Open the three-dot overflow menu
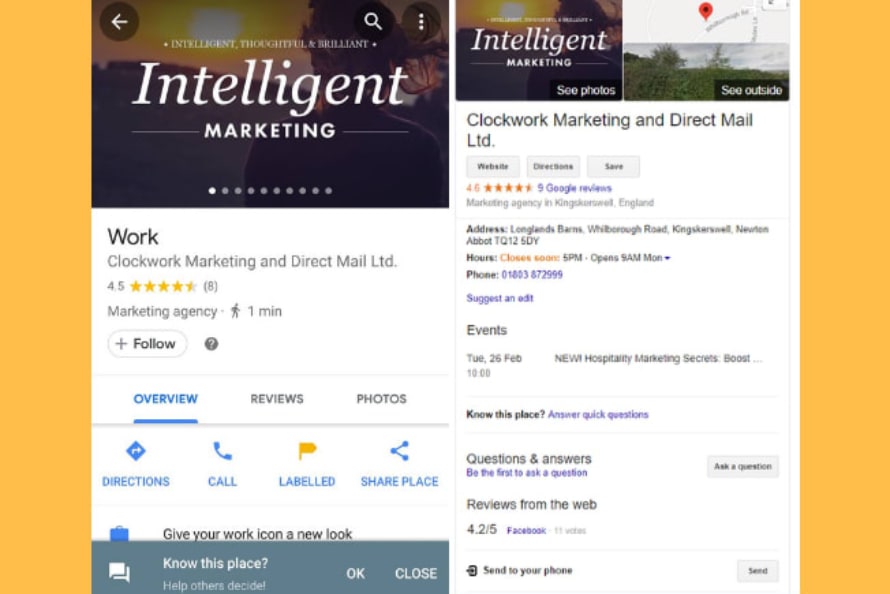This screenshot has height=594, width=890. 421,22
